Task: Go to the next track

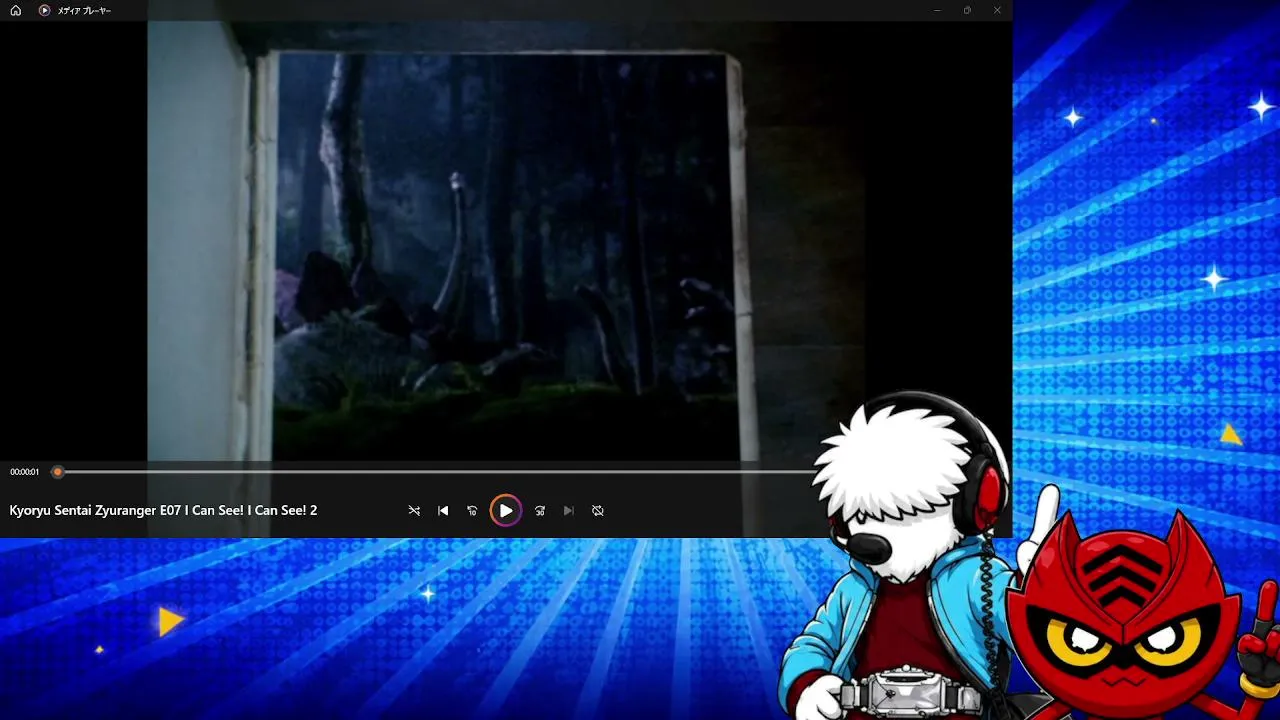Action: pos(569,511)
